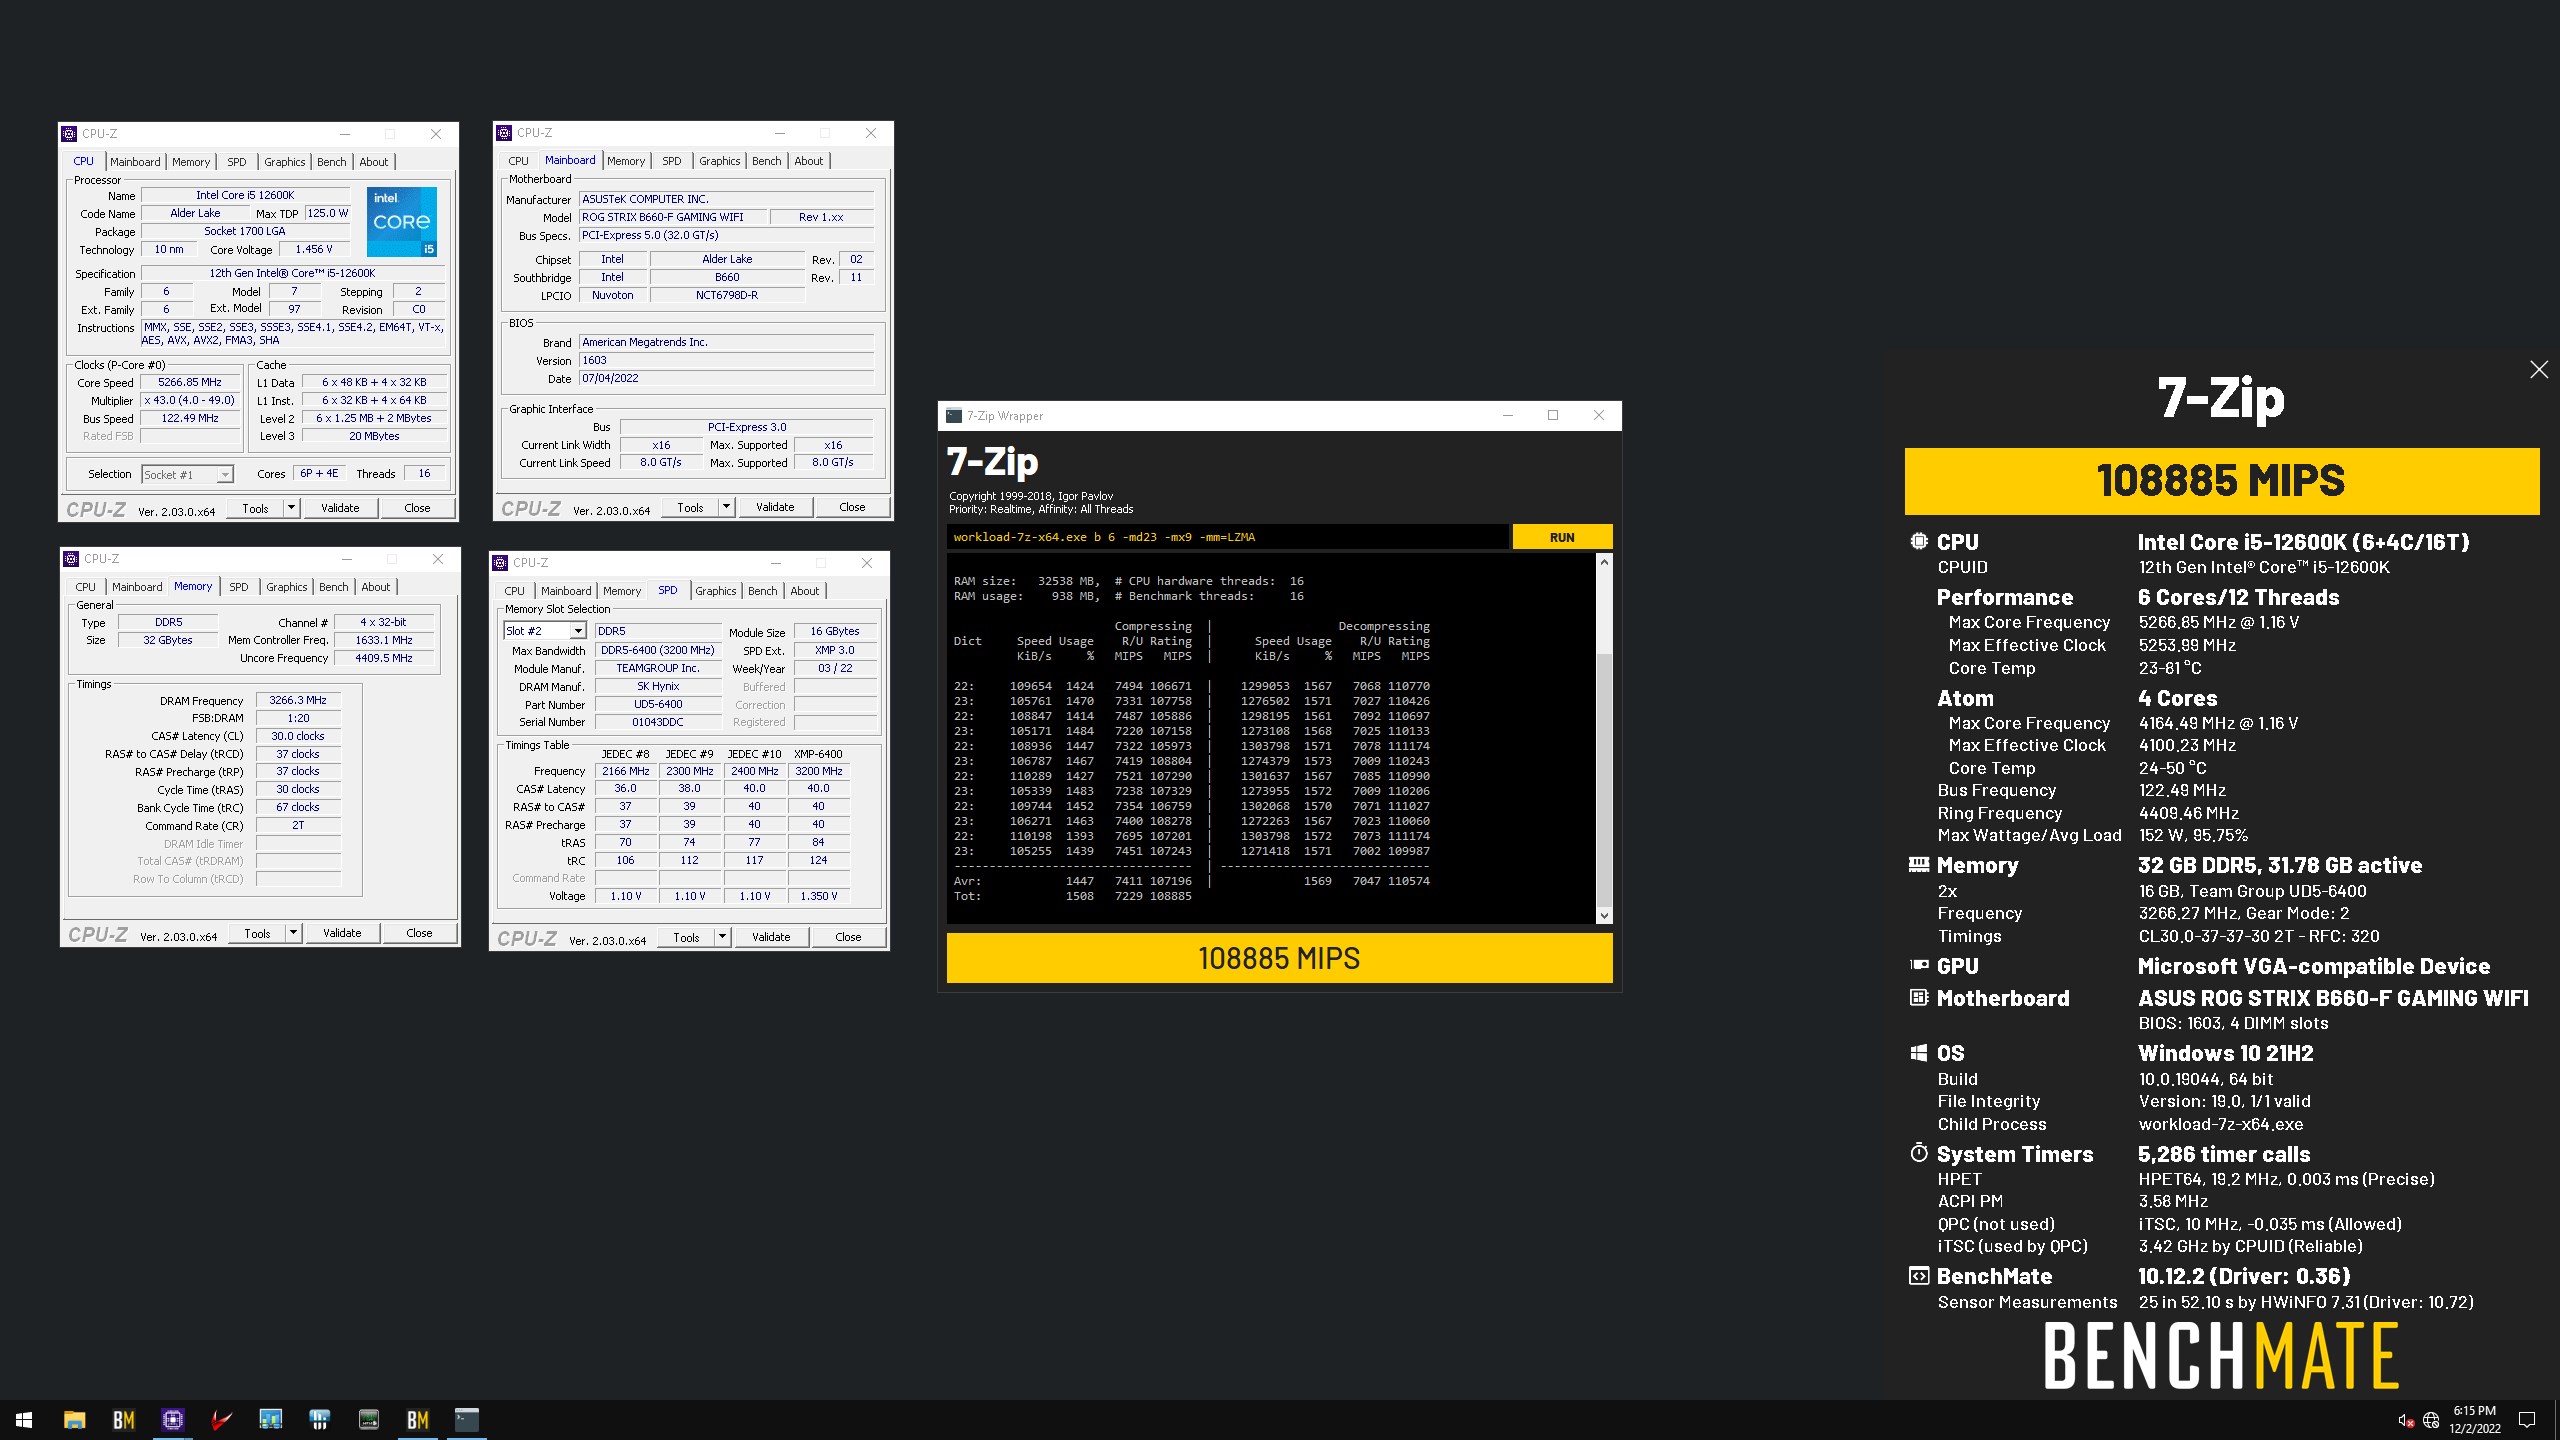Open the red swoosh taskbar icon
Viewport: 2560px width, 1440px height.
click(x=221, y=1419)
